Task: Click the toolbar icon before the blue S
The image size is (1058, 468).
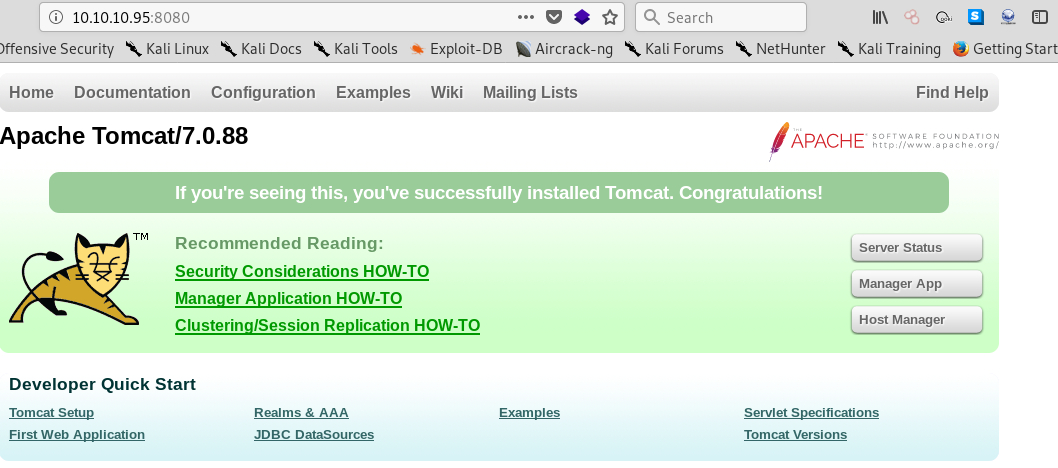Action: [944, 18]
